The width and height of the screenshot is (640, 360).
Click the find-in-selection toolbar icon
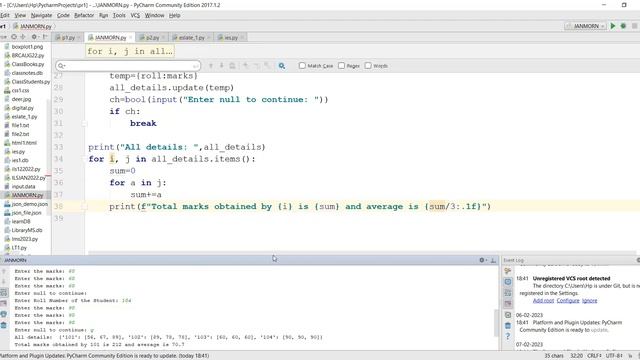232,66
